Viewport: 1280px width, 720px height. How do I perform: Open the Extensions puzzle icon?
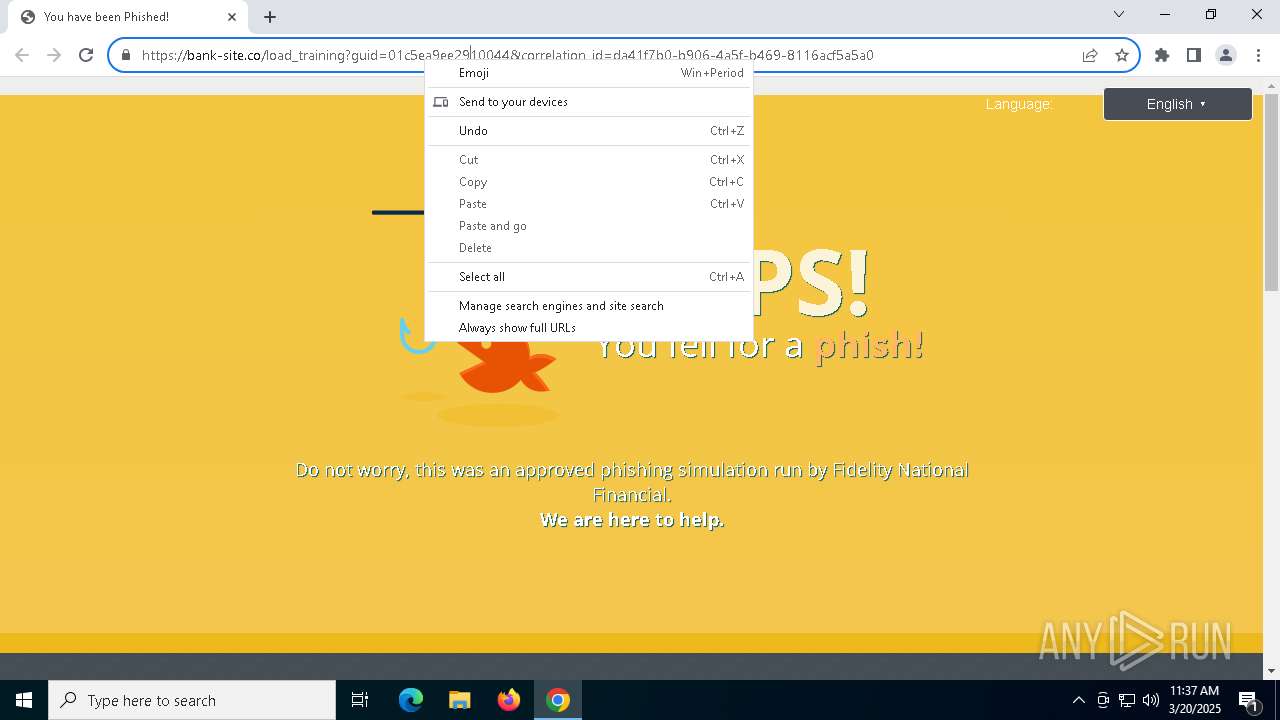1162,55
